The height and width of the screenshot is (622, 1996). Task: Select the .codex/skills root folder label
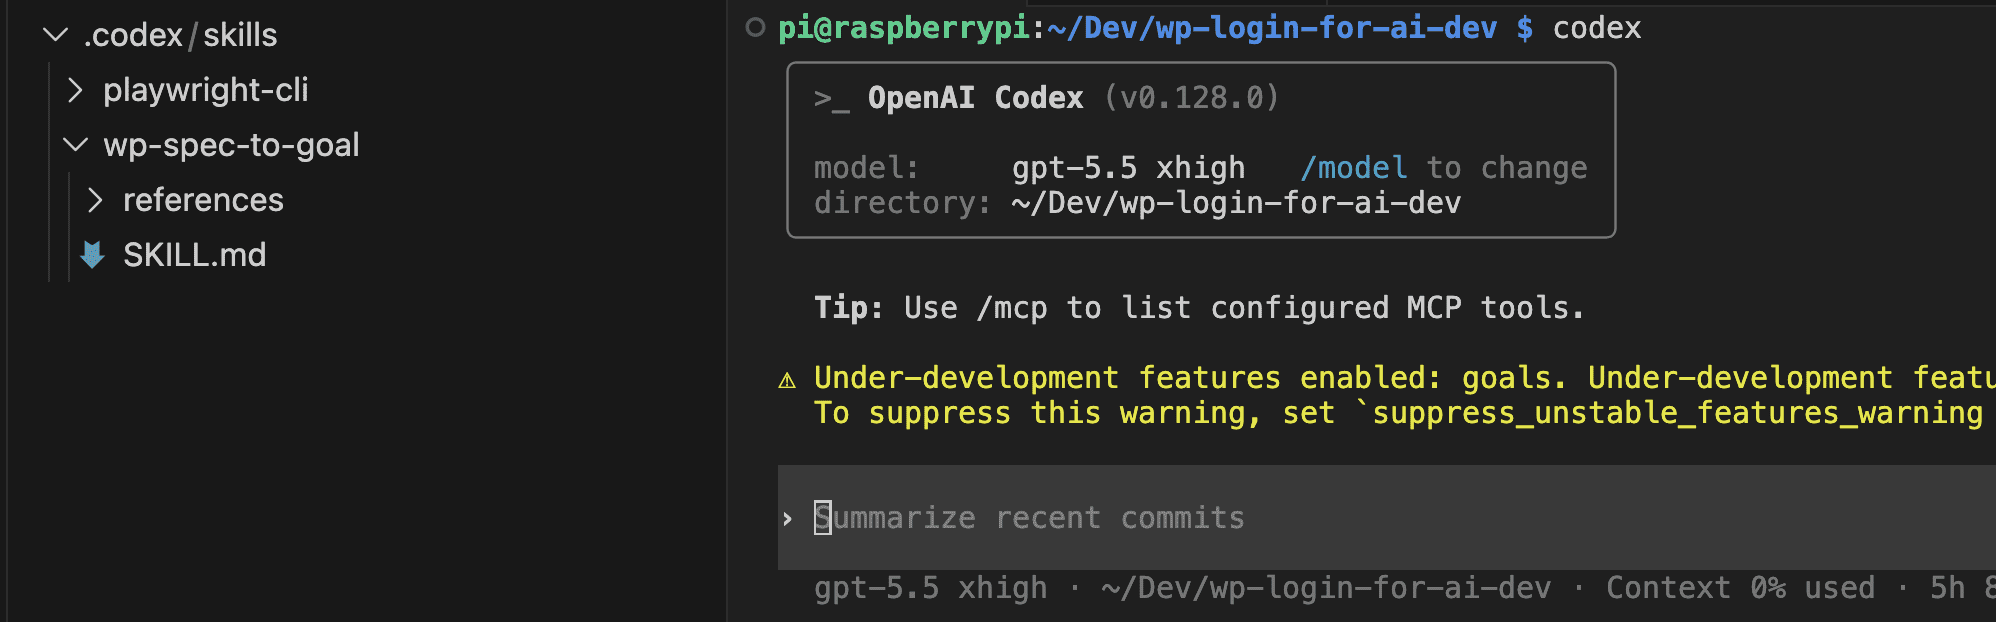[180, 35]
